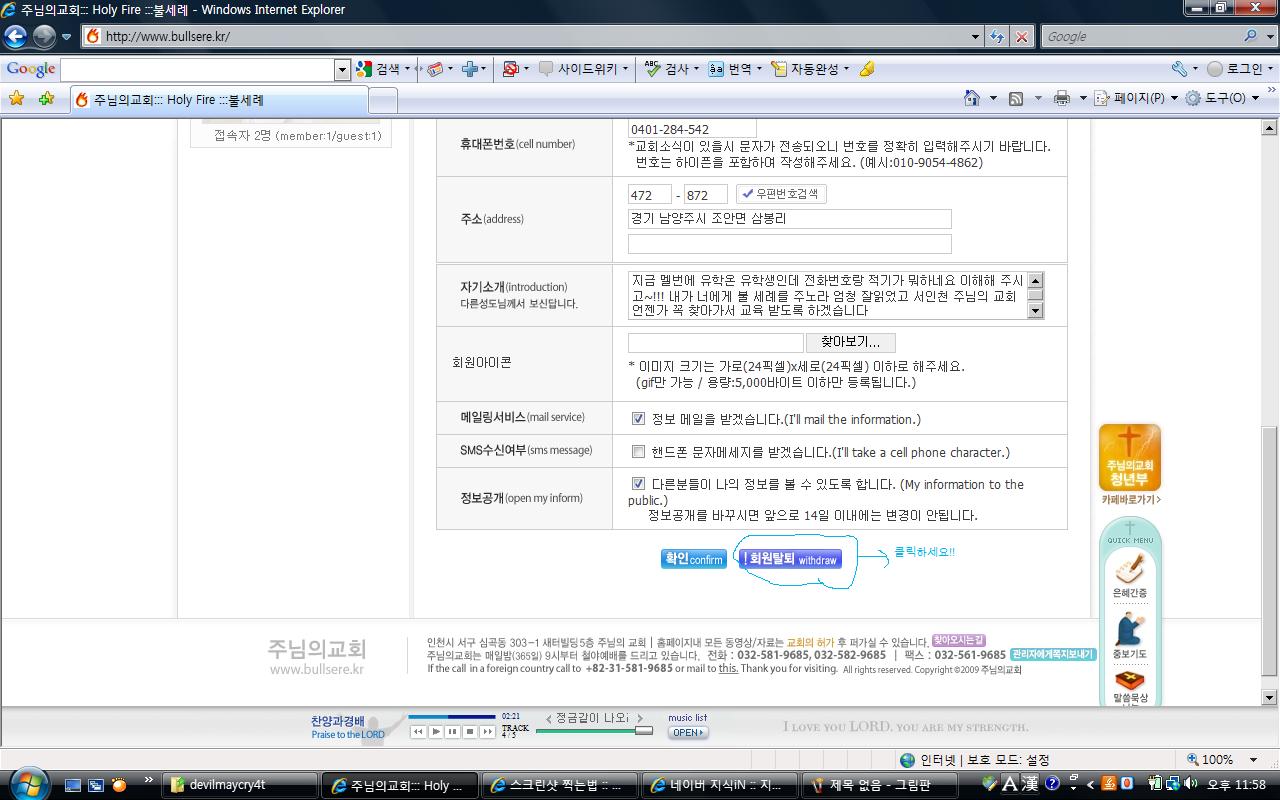Open the 중보기도 quick menu icon

pyautogui.click(x=1130, y=635)
